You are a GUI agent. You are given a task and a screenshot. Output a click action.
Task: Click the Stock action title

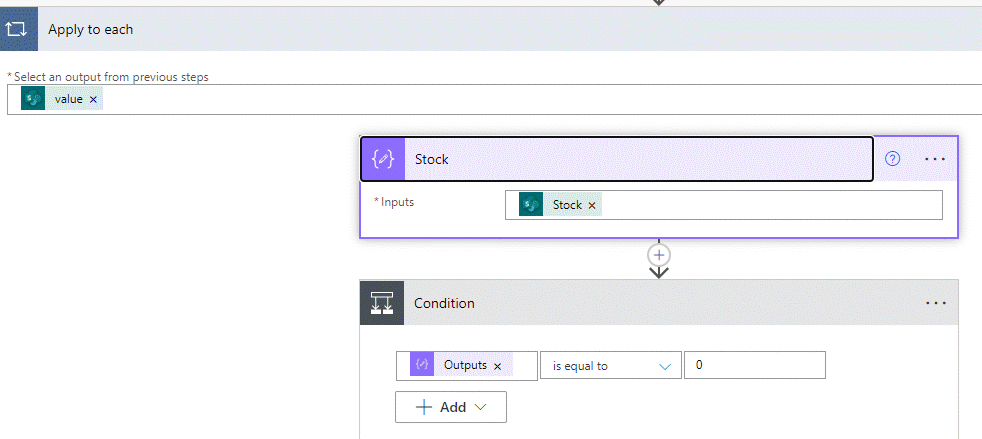point(432,159)
